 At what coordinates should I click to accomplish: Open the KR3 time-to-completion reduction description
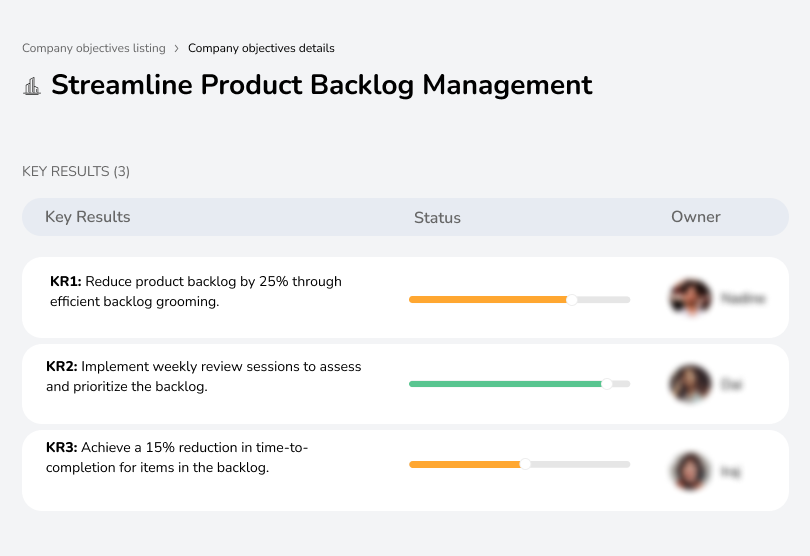coord(177,457)
